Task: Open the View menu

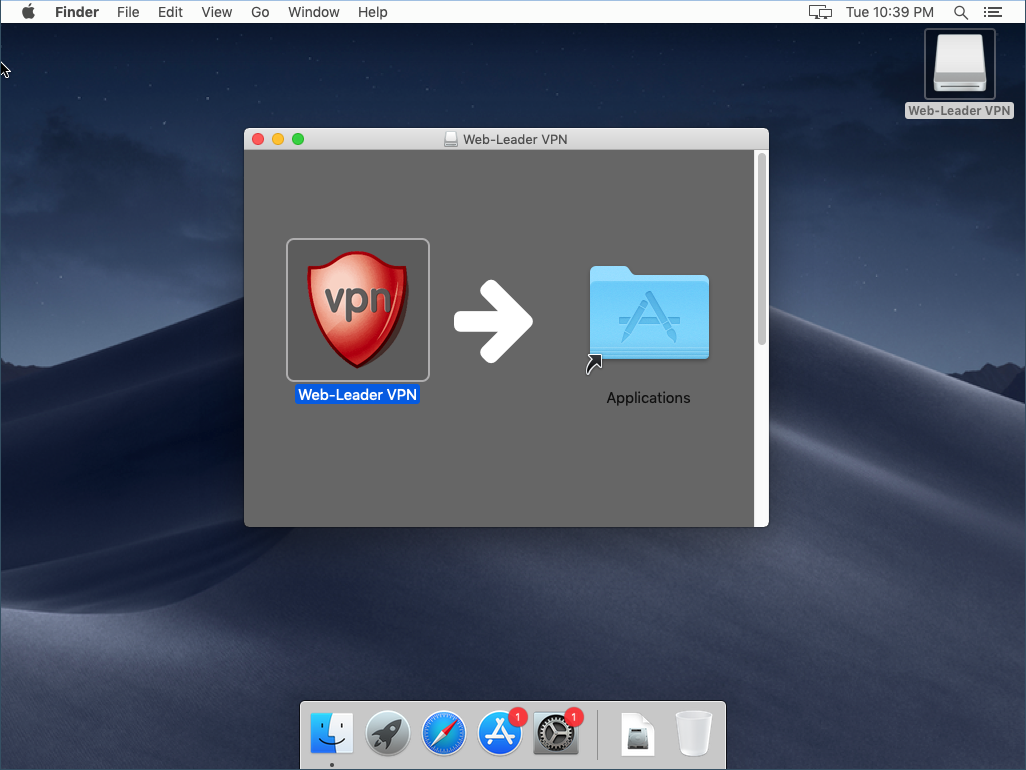Action: tap(217, 12)
